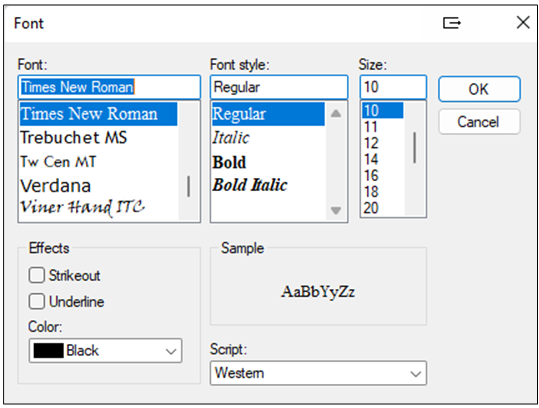
Task: Open the Color dropdown showing Black
Action: click(105, 351)
